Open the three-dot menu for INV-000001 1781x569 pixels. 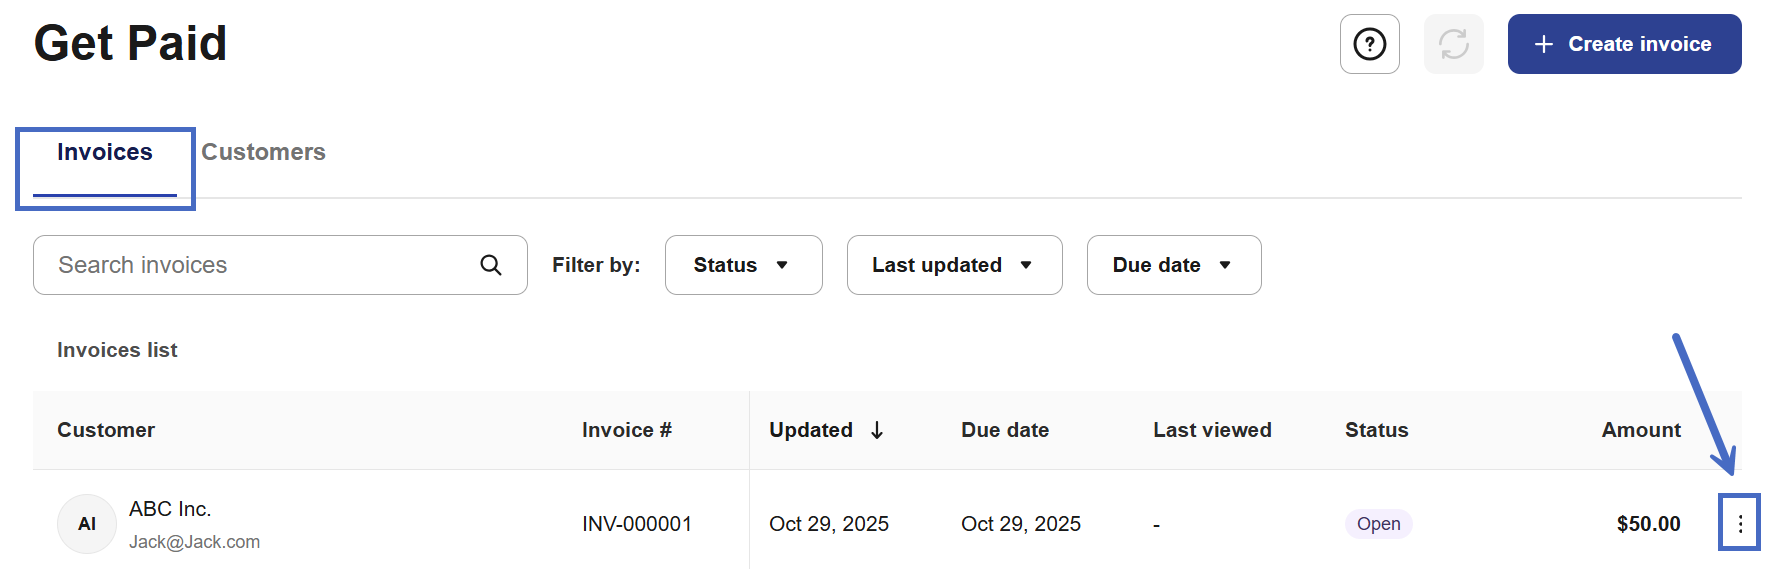point(1740,524)
